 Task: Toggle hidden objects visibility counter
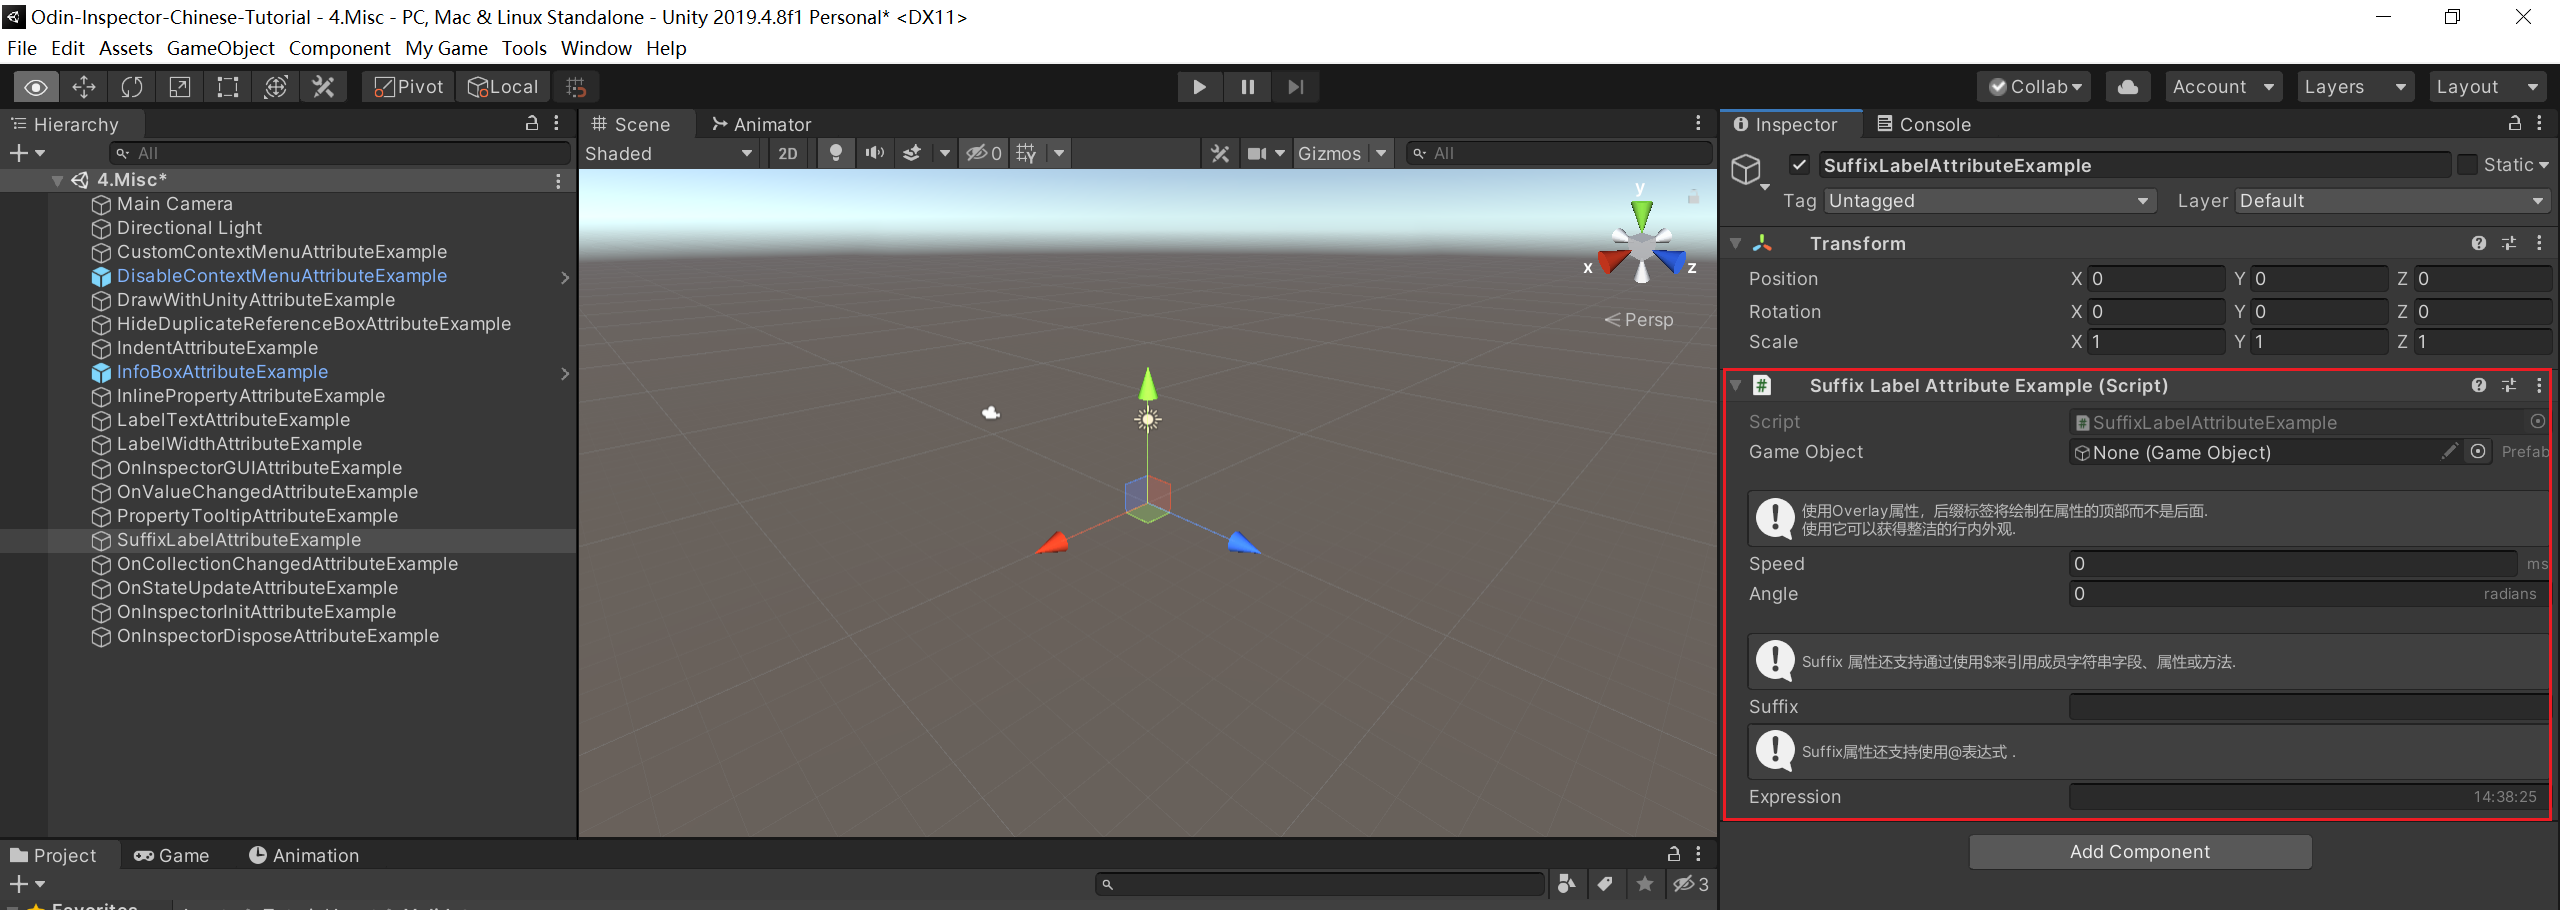click(x=984, y=153)
